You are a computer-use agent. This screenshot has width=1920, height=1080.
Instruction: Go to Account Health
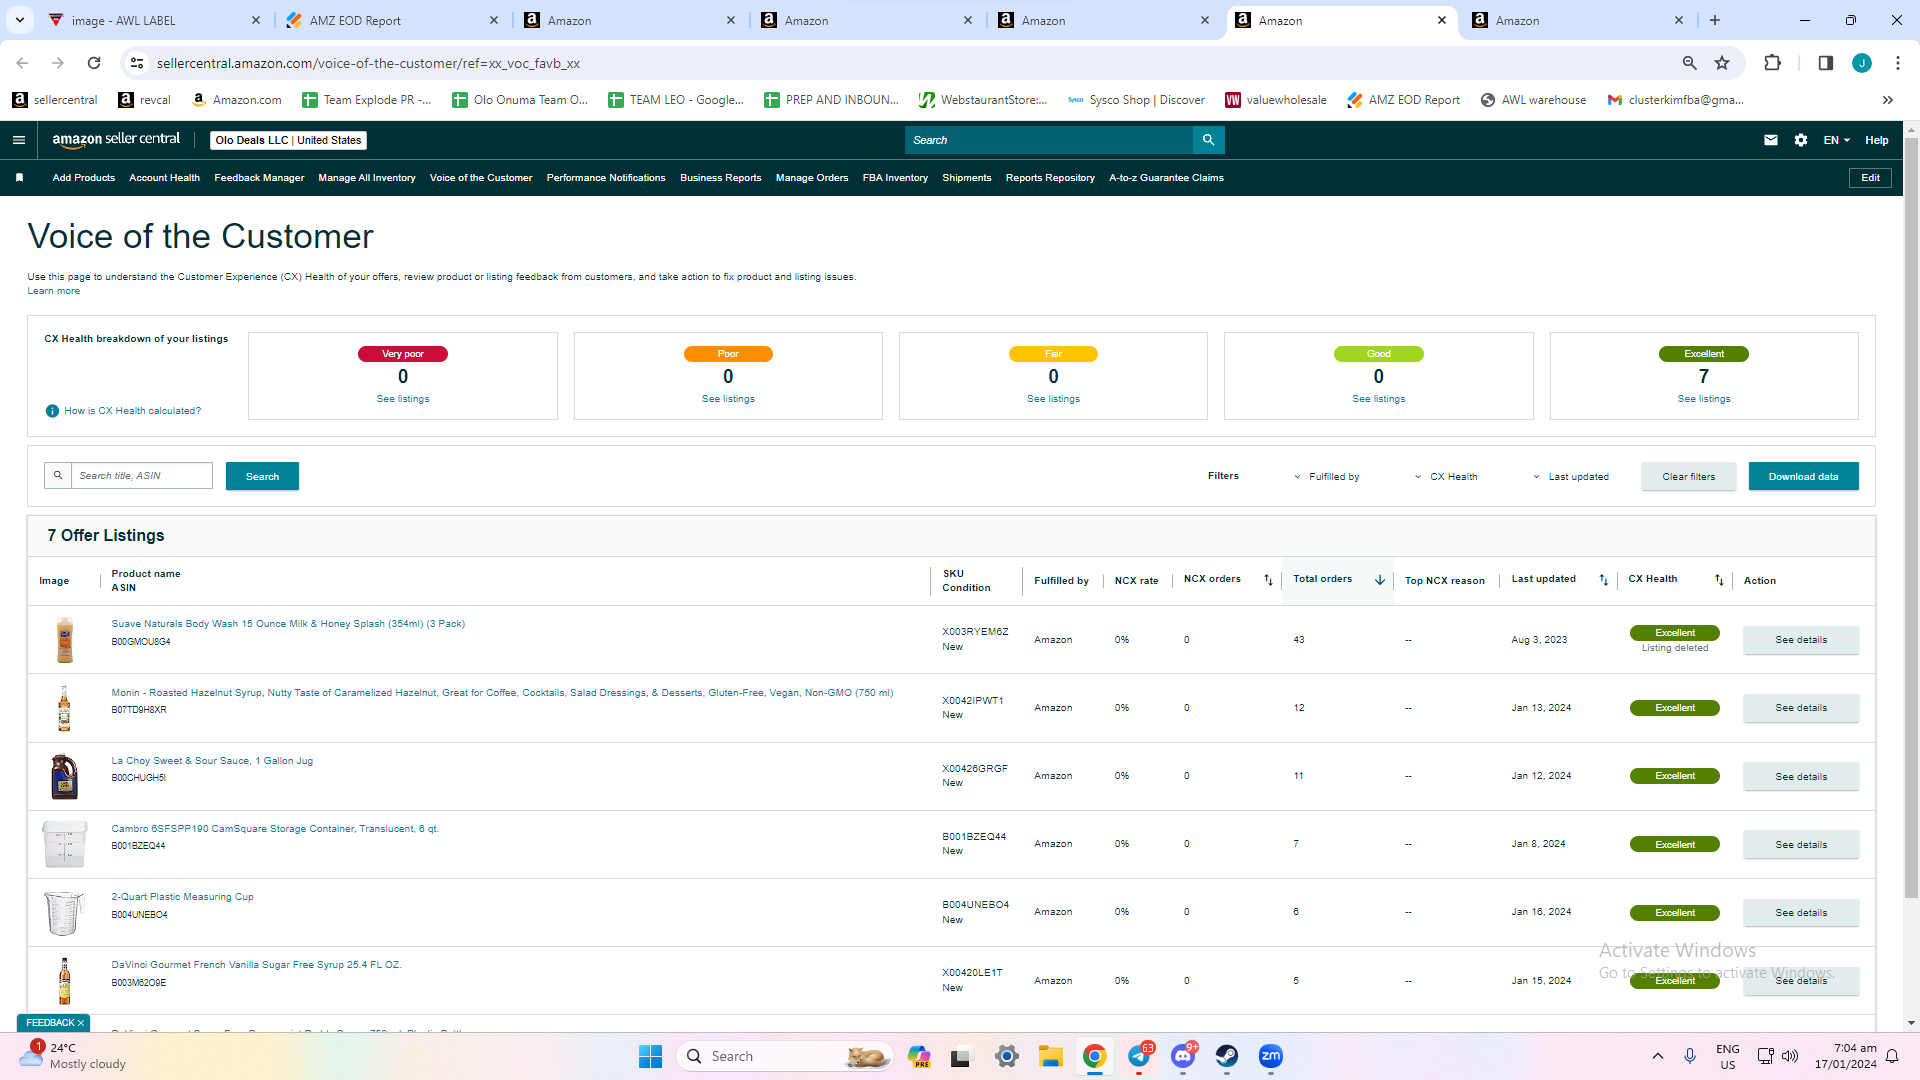(164, 178)
